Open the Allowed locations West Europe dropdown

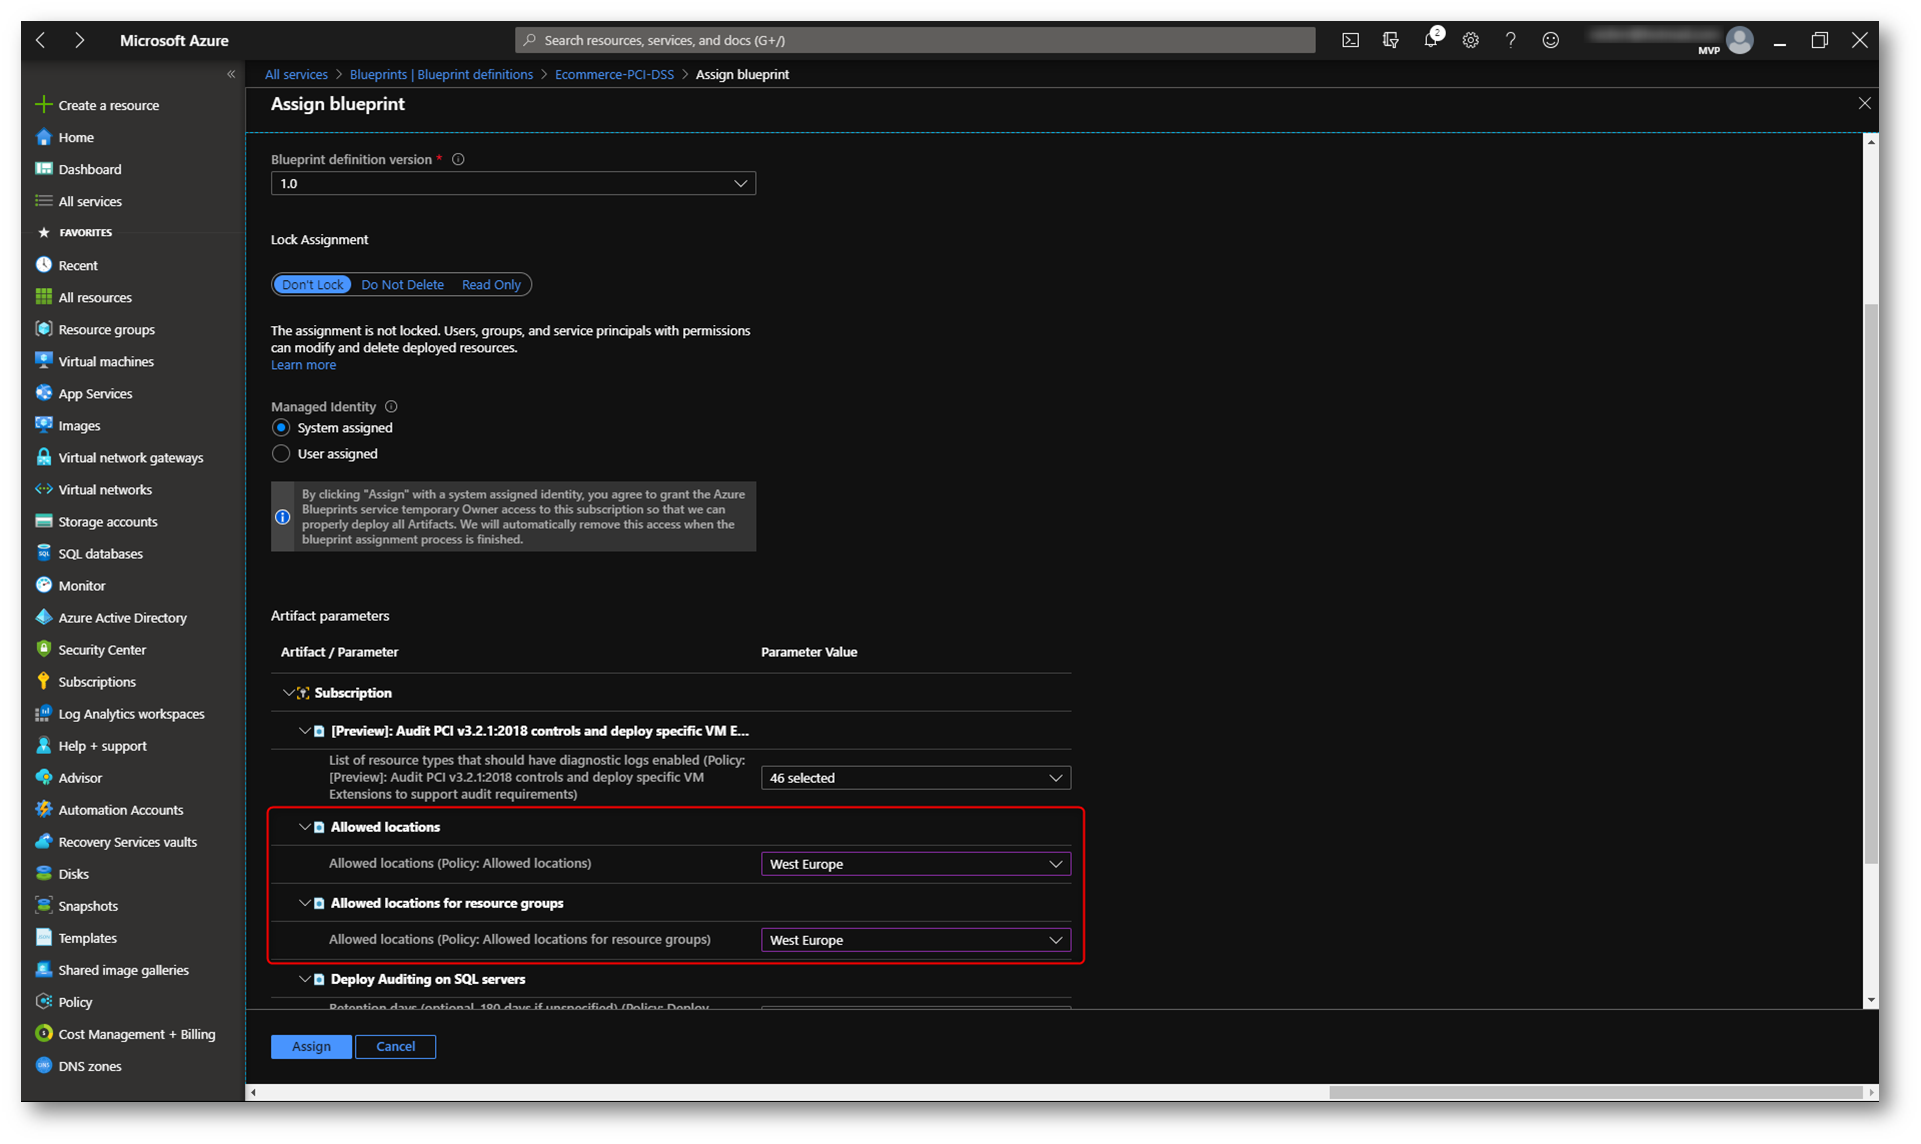915,863
